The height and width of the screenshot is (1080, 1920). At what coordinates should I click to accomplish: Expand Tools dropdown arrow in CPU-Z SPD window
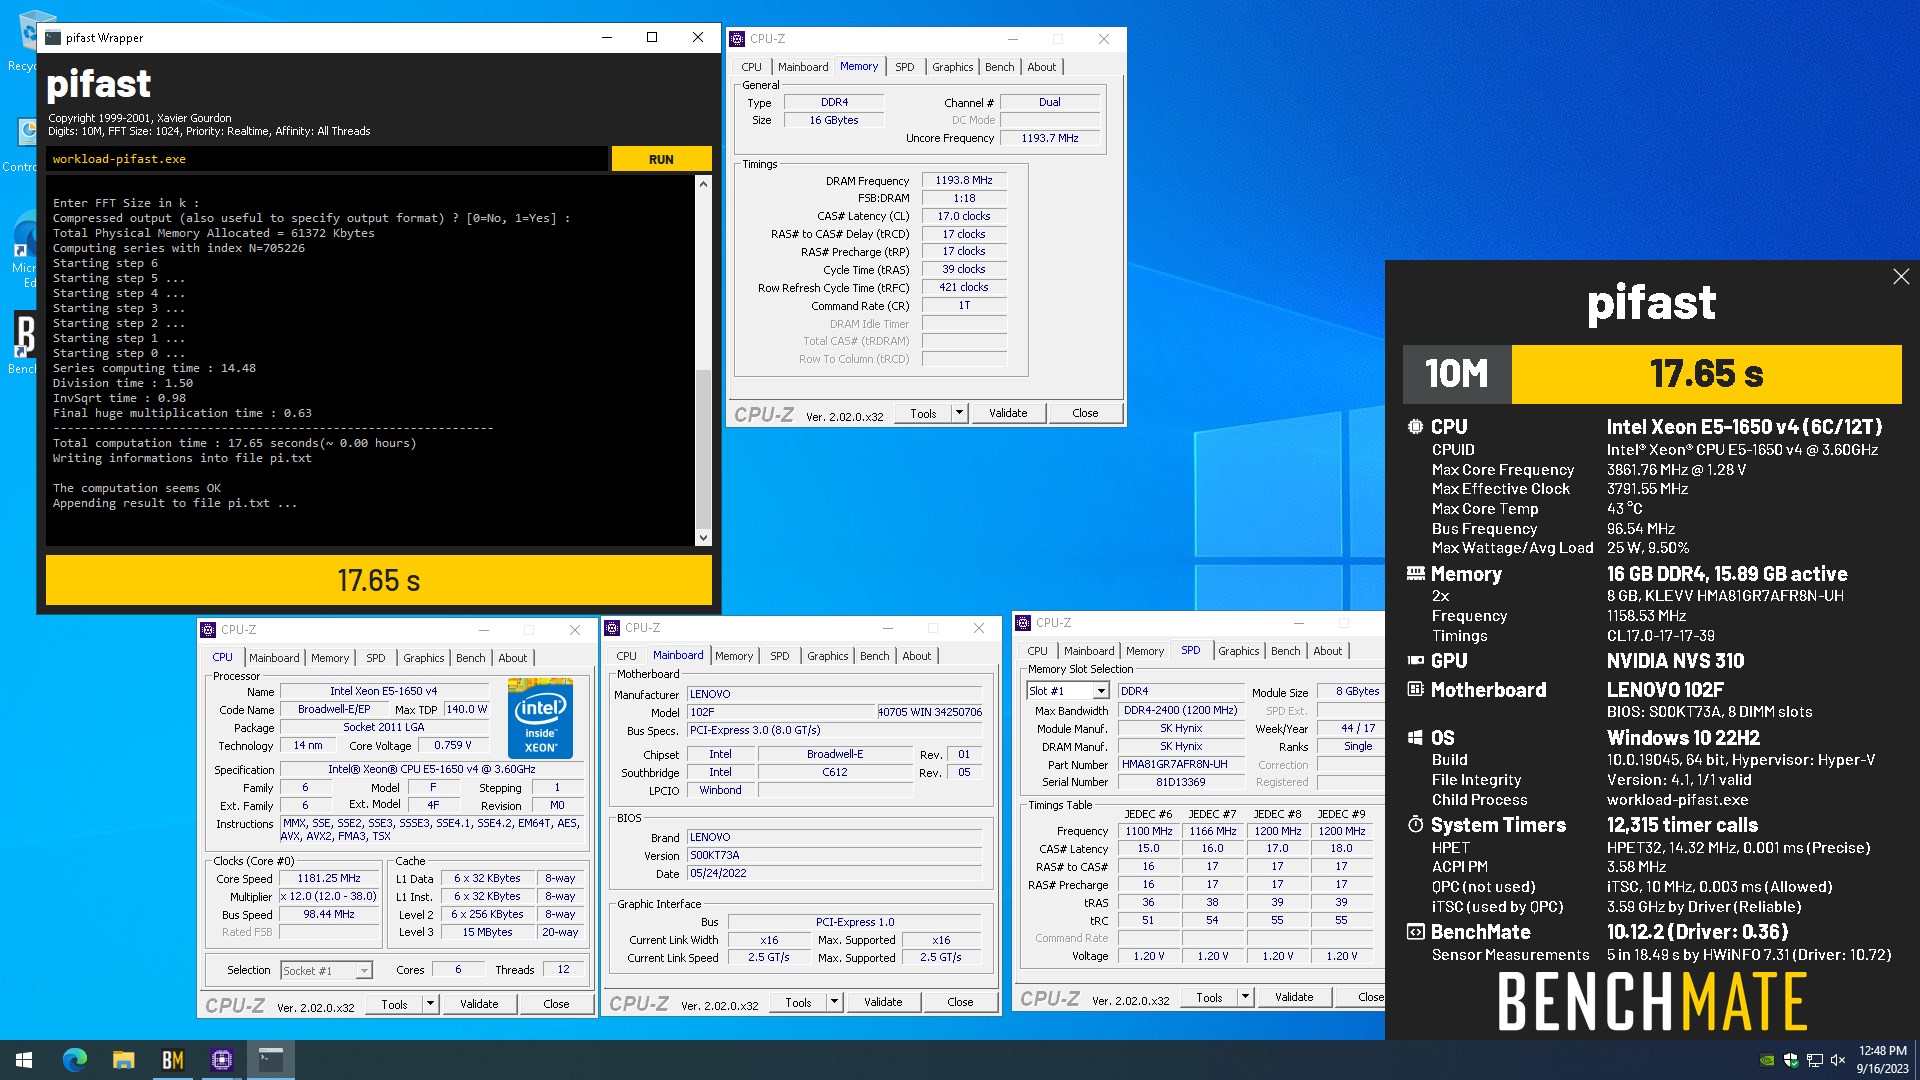point(1246,997)
